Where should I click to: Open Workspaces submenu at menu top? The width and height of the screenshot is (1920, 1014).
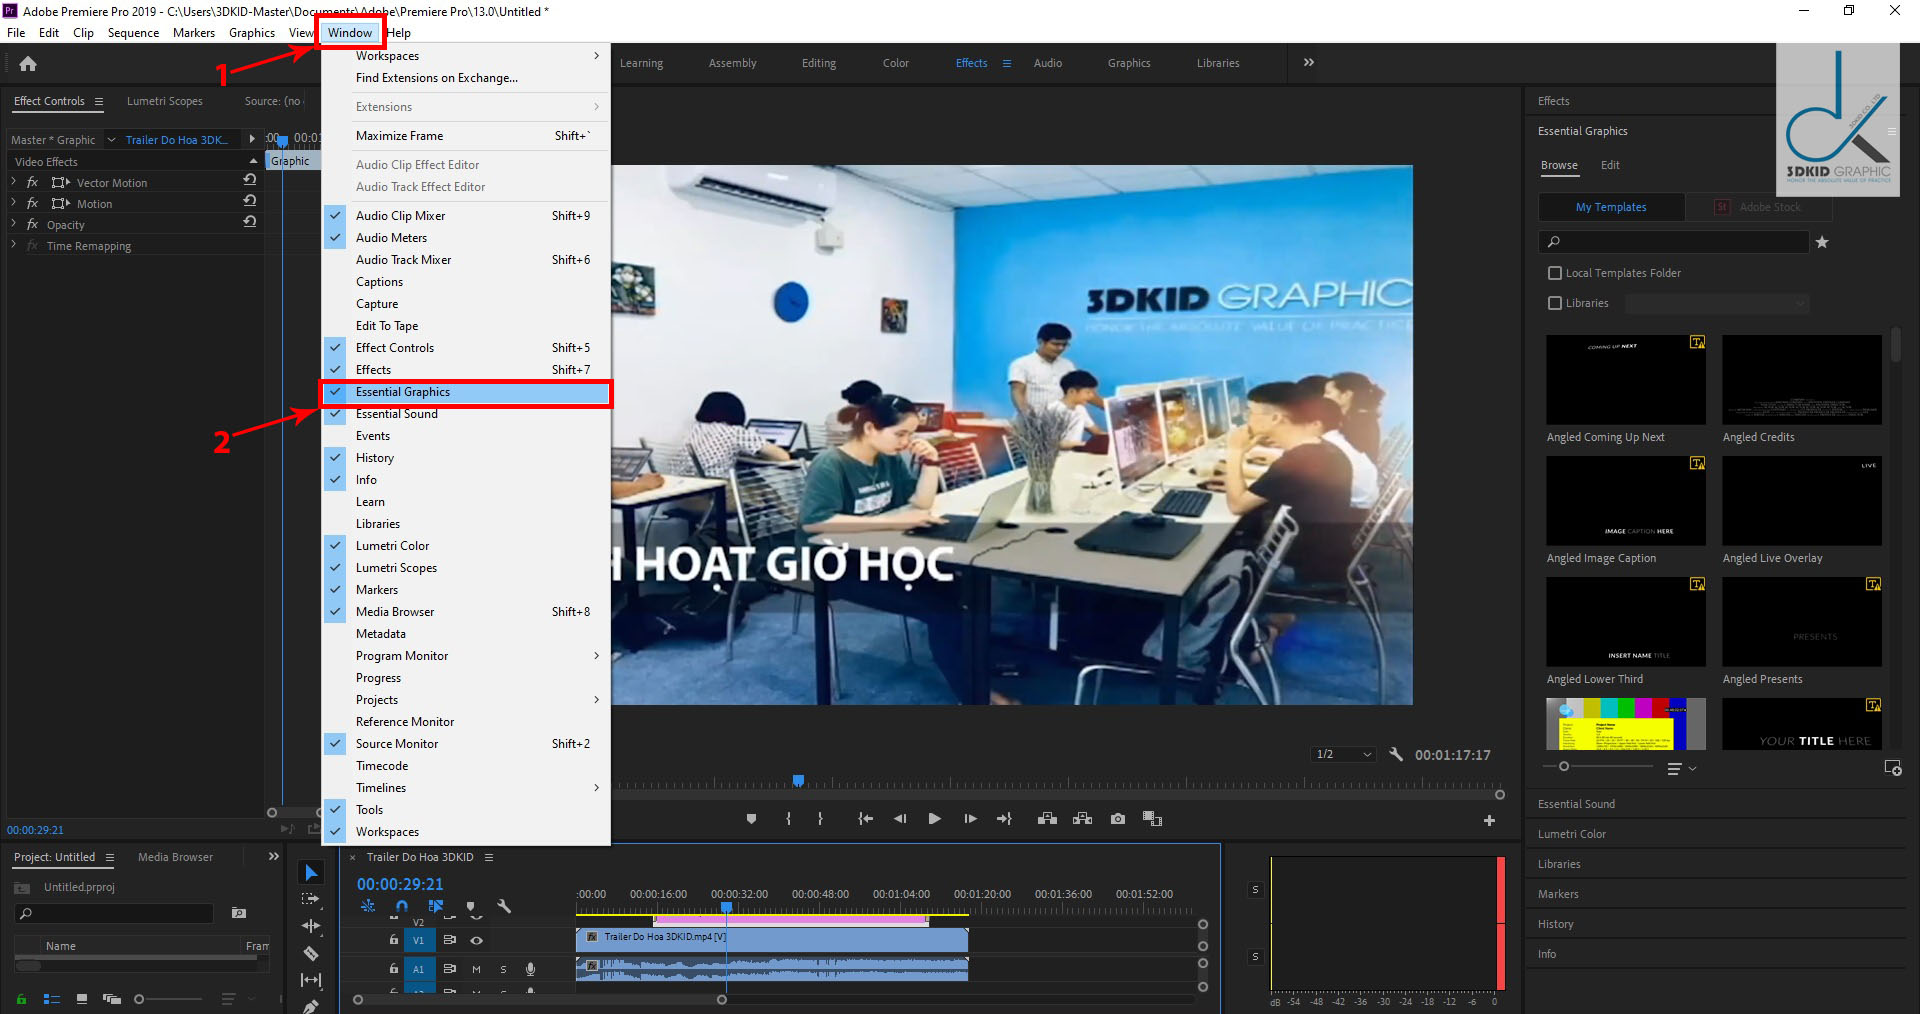click(x=466, y=56)
